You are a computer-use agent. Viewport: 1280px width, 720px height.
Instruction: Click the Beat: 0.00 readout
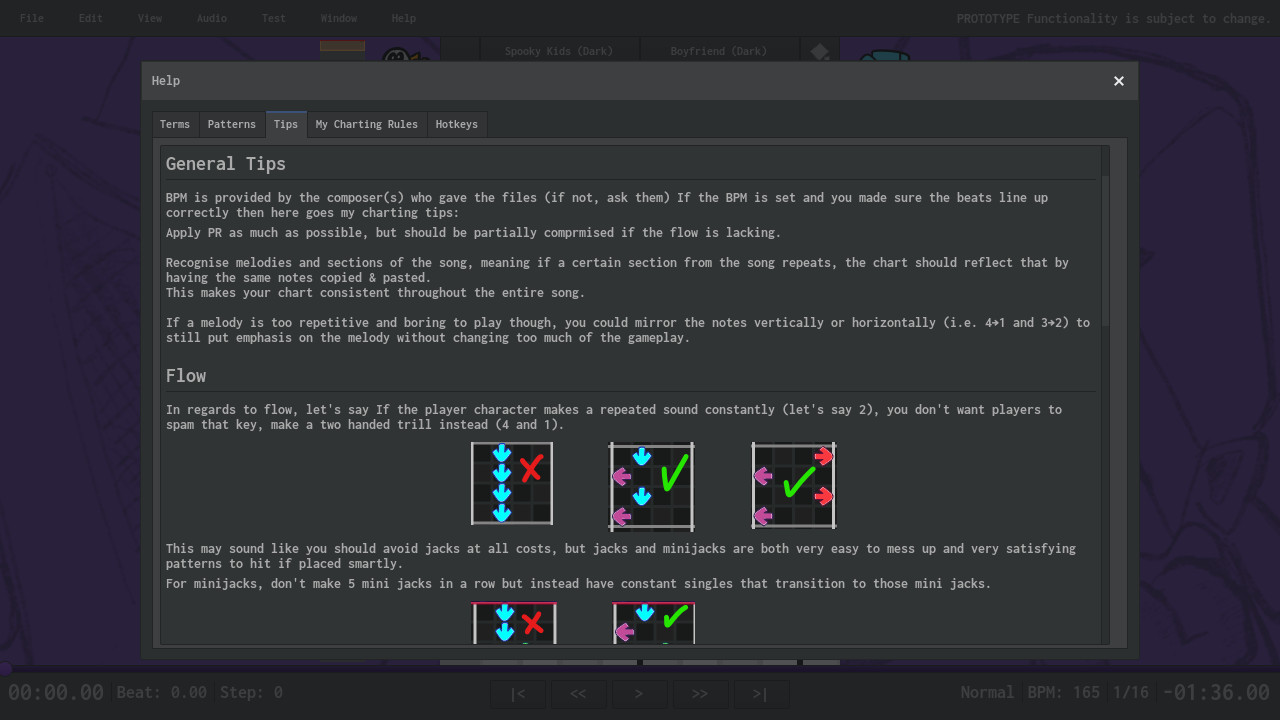pyautogui.click(x=162, y=692)
